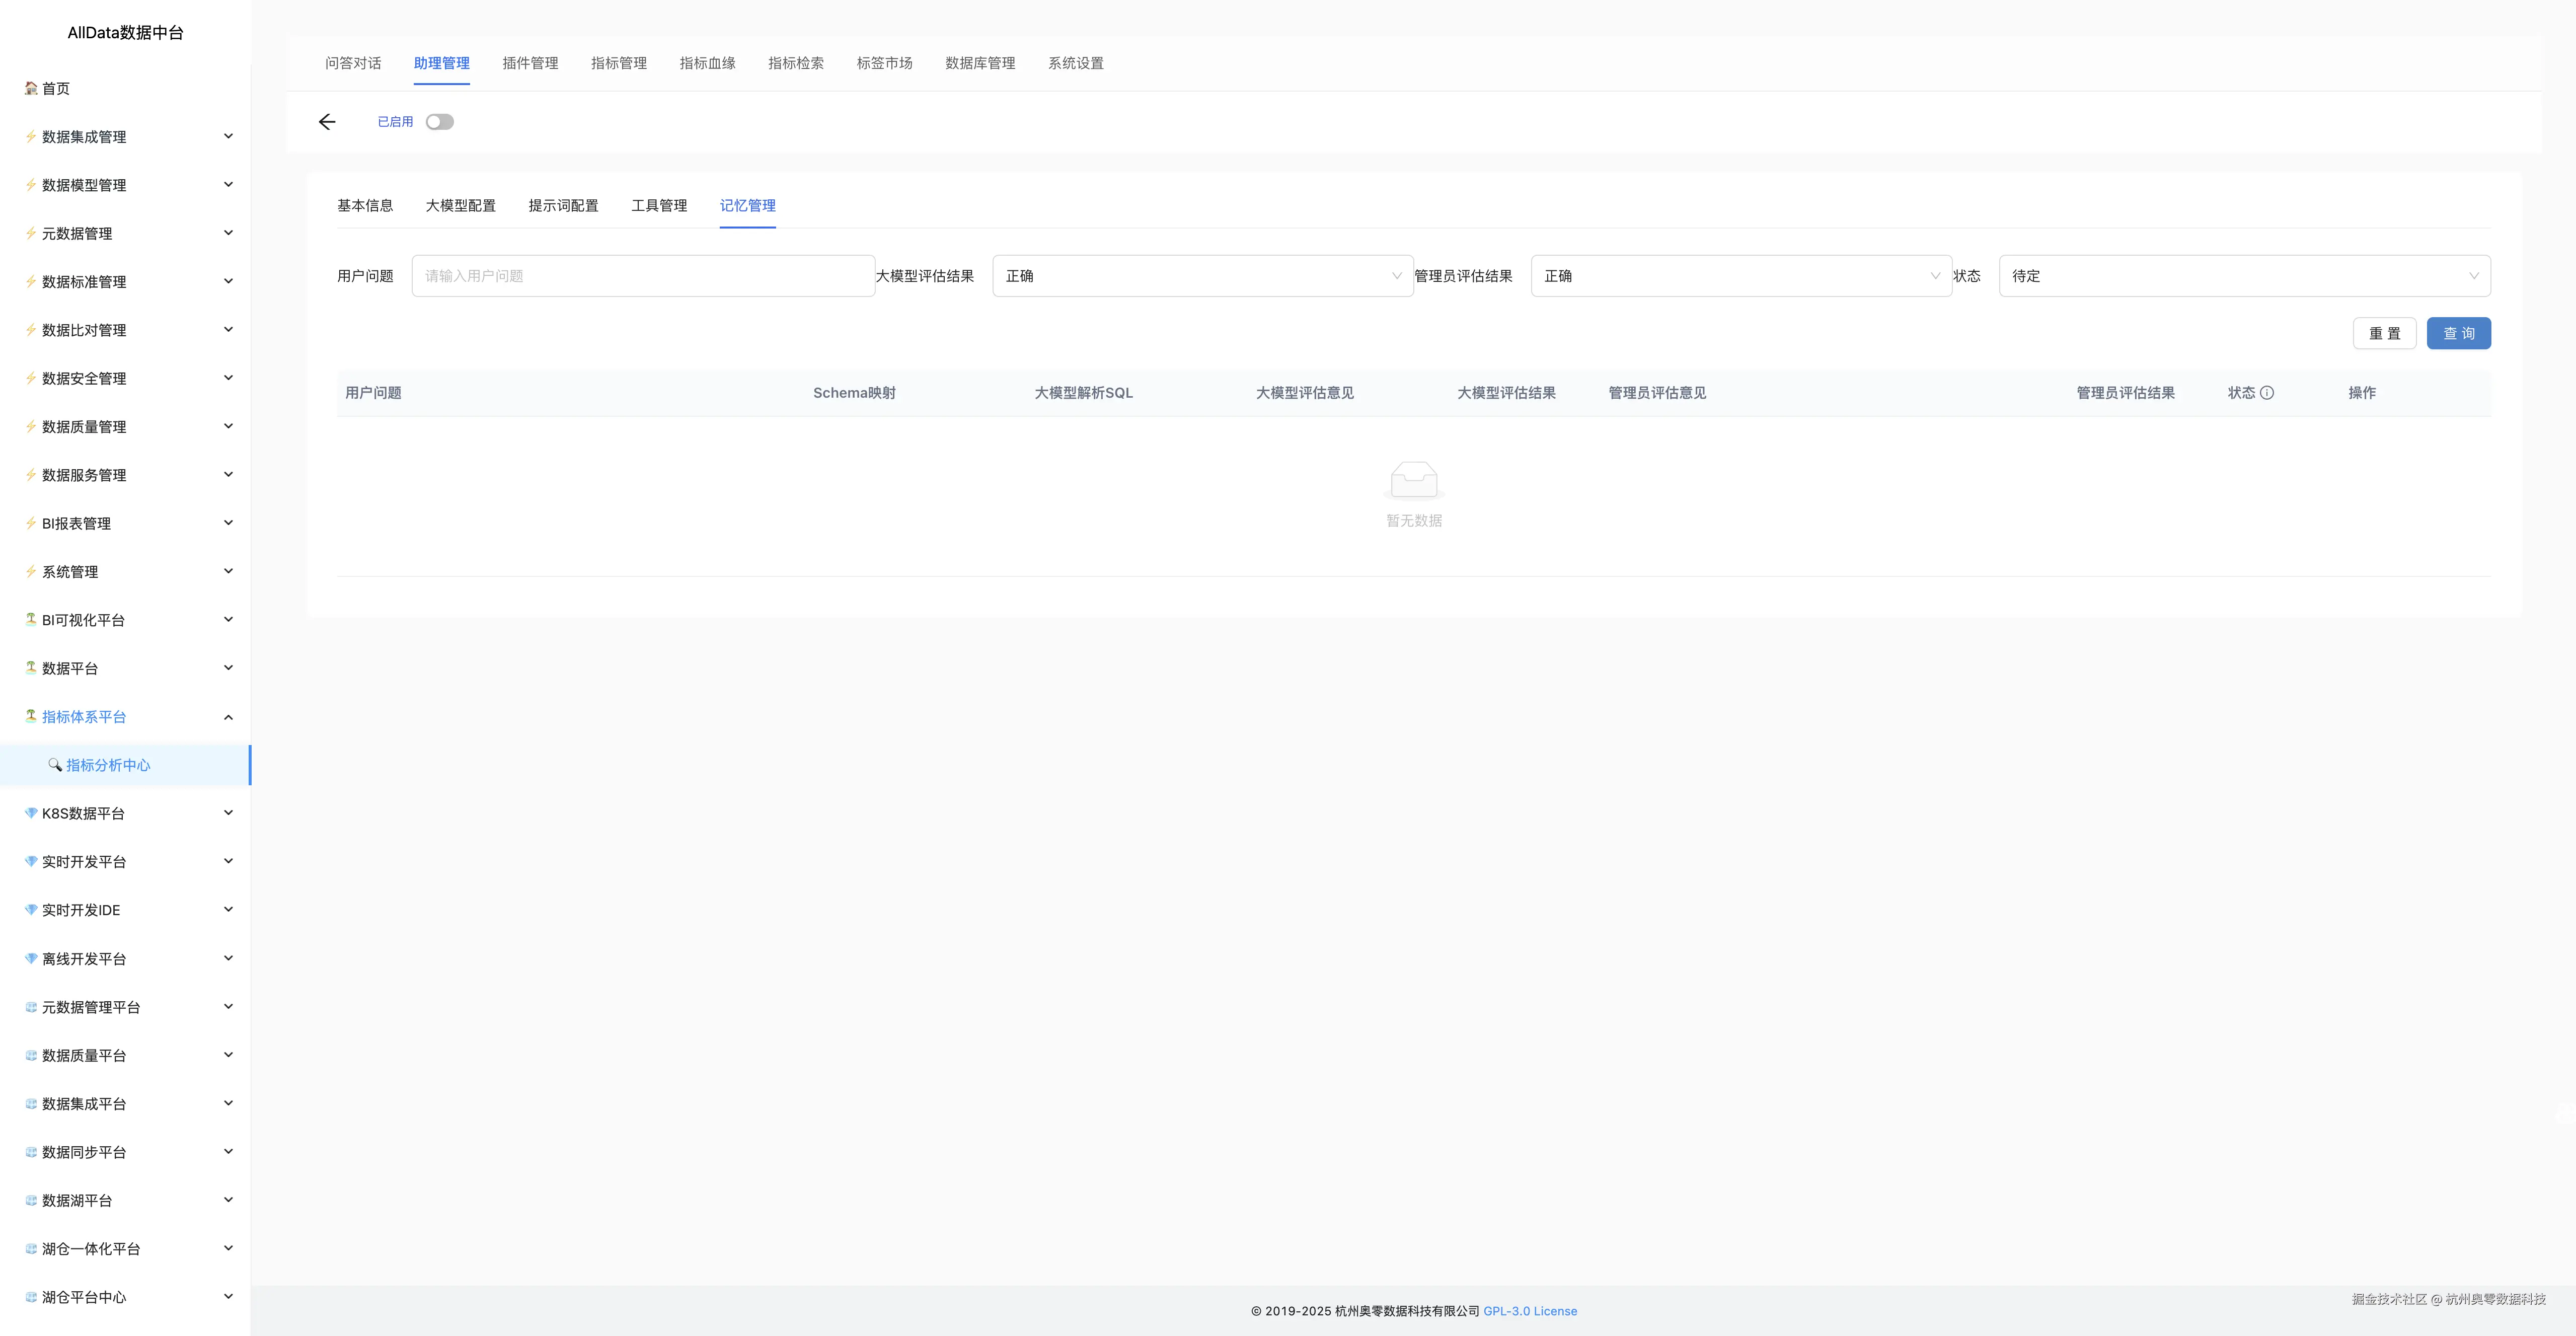Viewport: 2576px width, 1336px height.
Task: Toggle the 已启用 switch
Action: (x=439, y=122)
